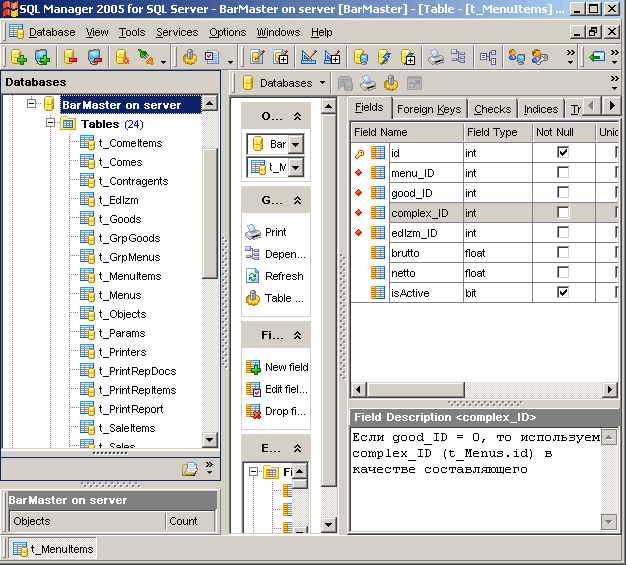Click the connect plug icon in the toolbar
Screen dimensions: 626x565
(145, 57)
